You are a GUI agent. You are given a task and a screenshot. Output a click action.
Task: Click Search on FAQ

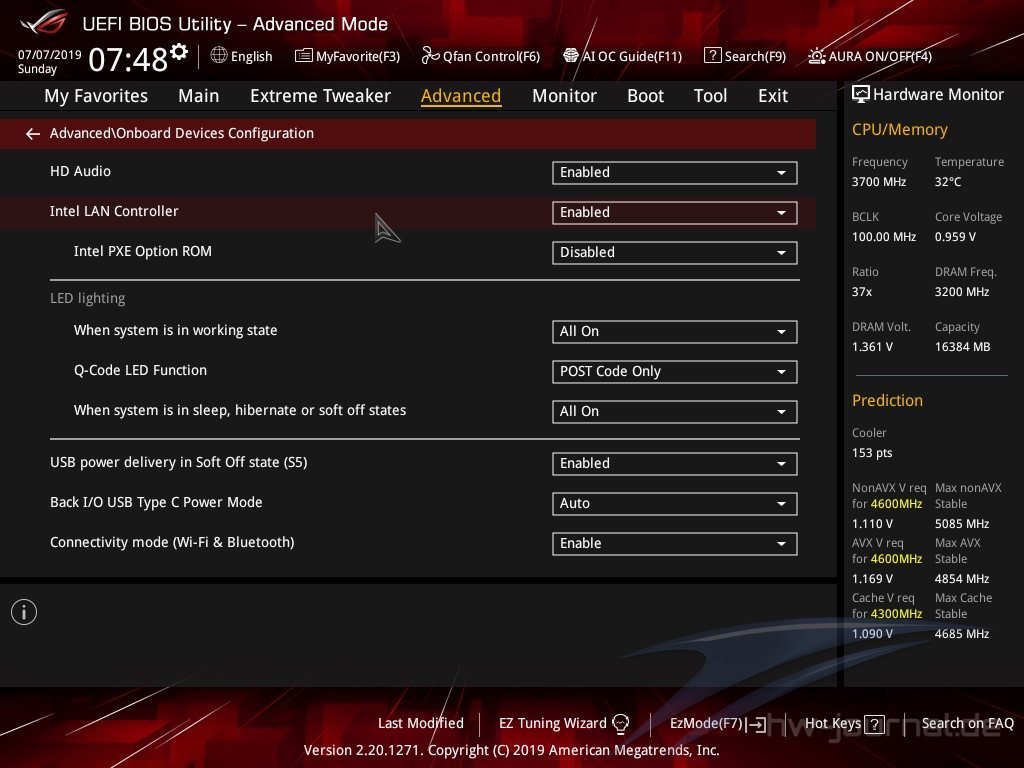coord(967,724)
